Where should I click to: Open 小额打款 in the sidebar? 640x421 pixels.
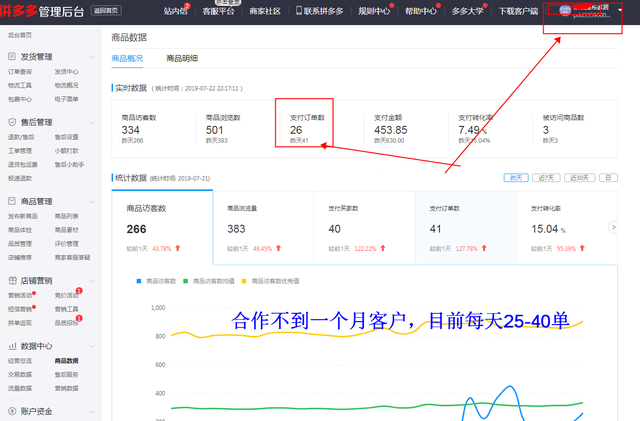click(x=67, y=151)
